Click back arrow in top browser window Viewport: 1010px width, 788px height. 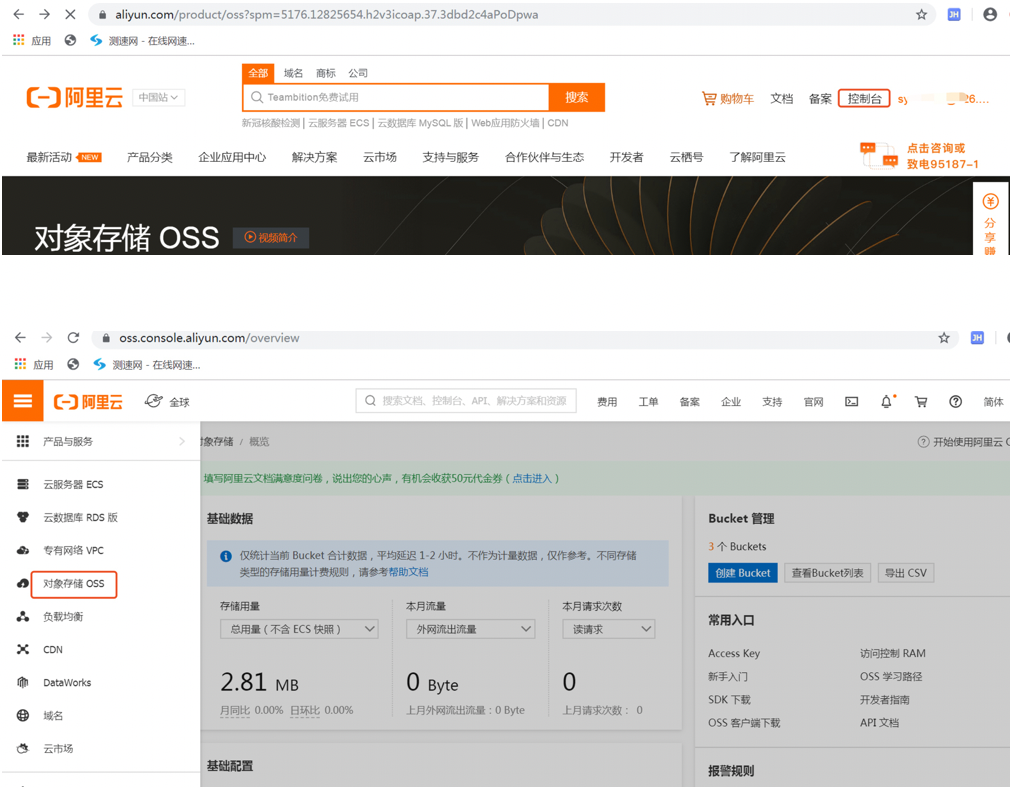[x=19, y=14]
